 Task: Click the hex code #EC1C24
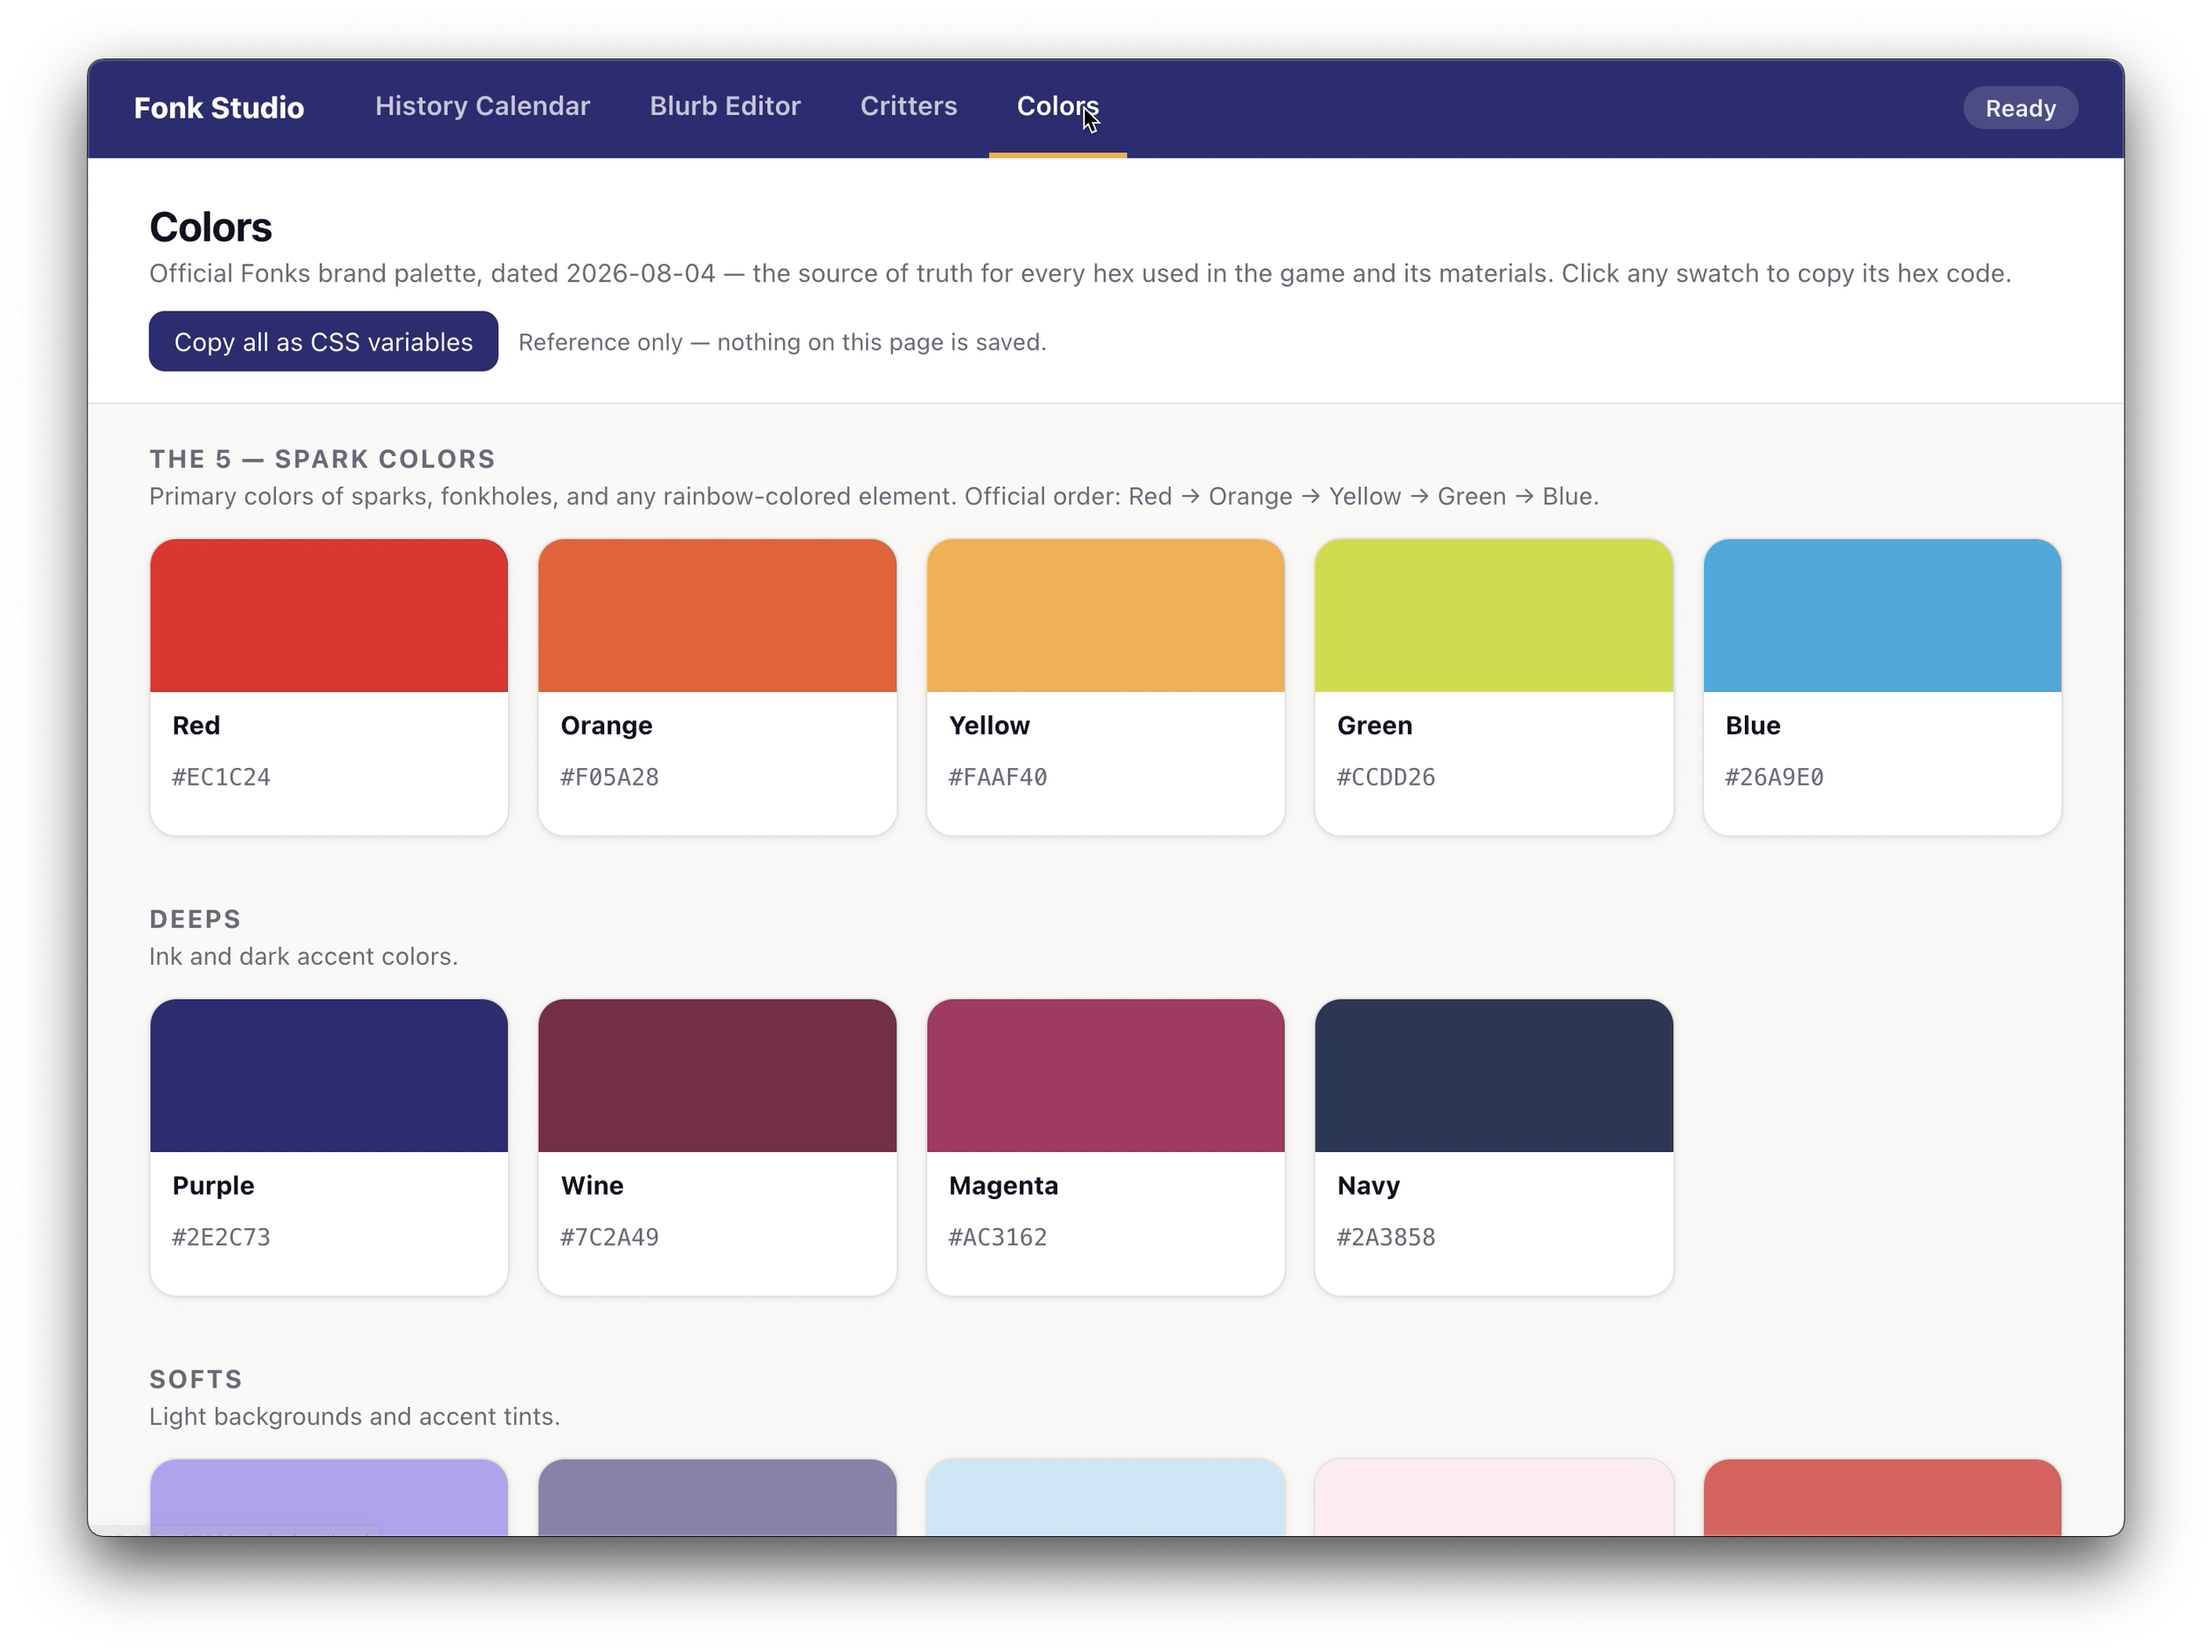point(221,777)
